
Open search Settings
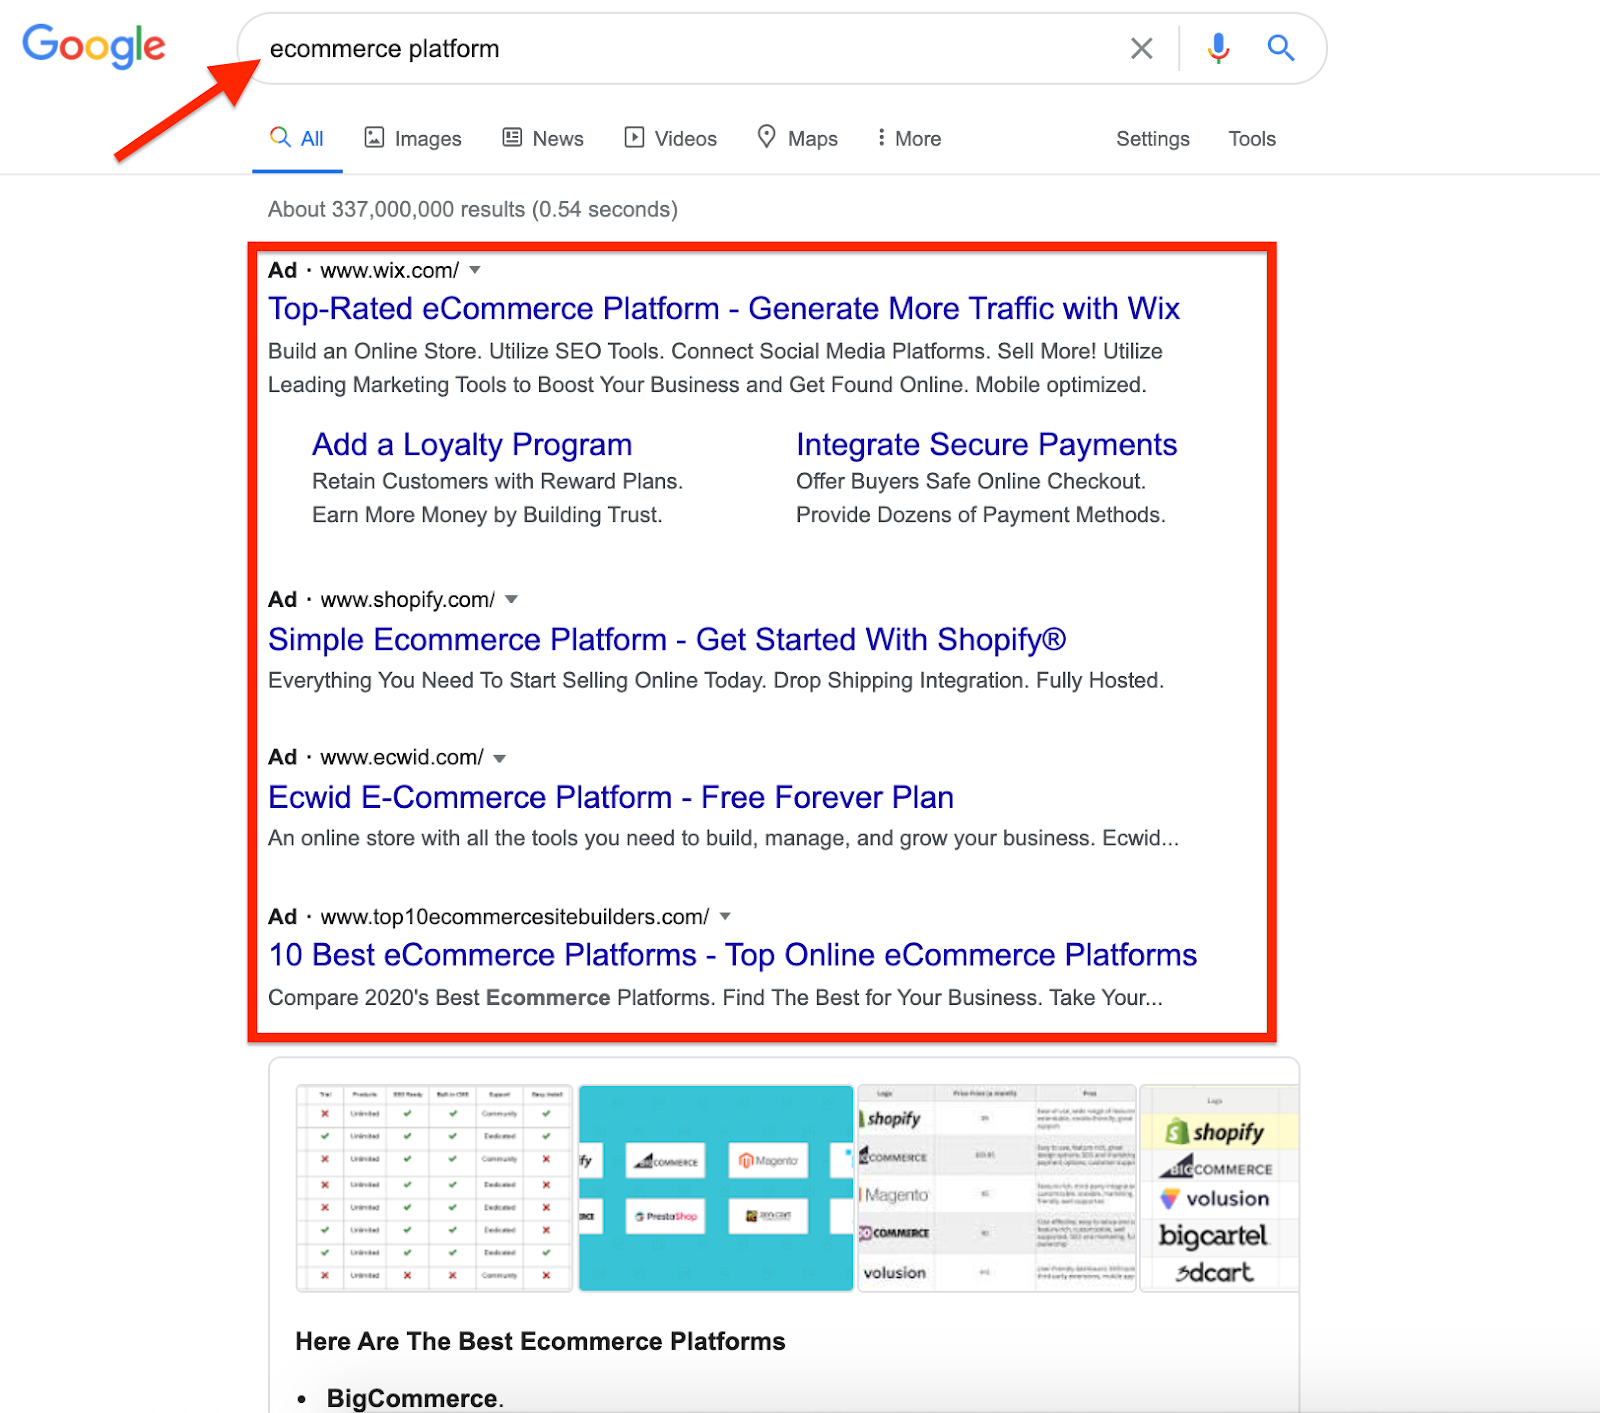1153,139
